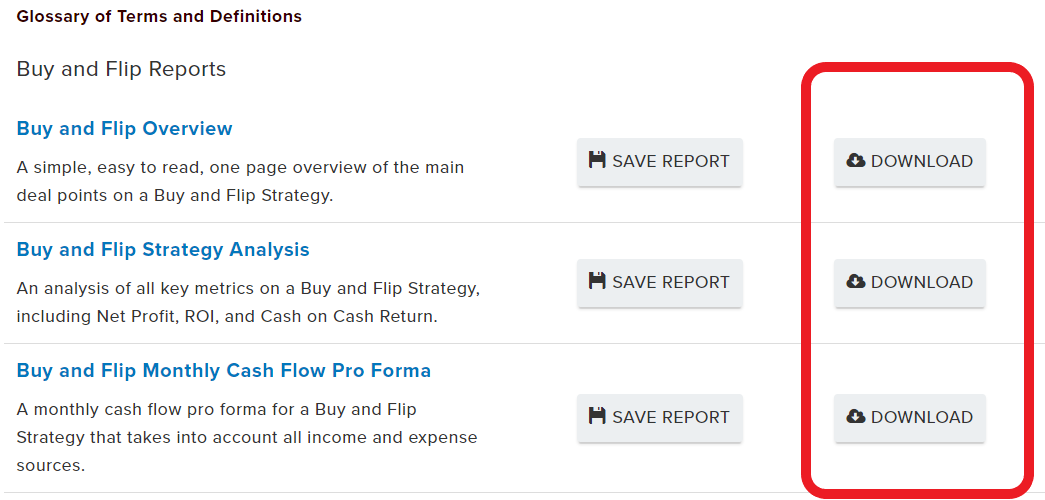
Task: Open the Buy and Flip Overview link
Action: pos(125,128)
